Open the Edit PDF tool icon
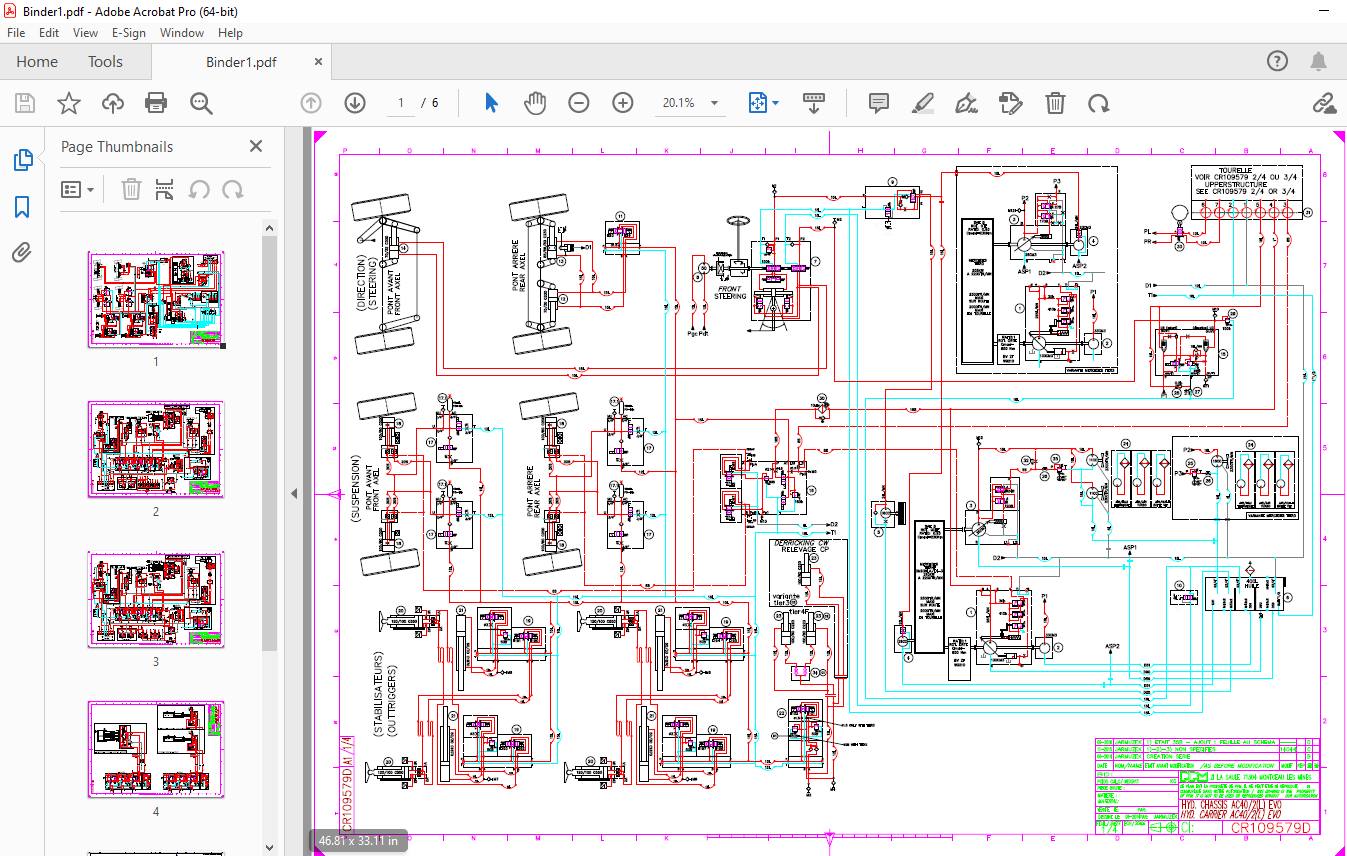The image size is (1347, 856). pos(1010,103)
